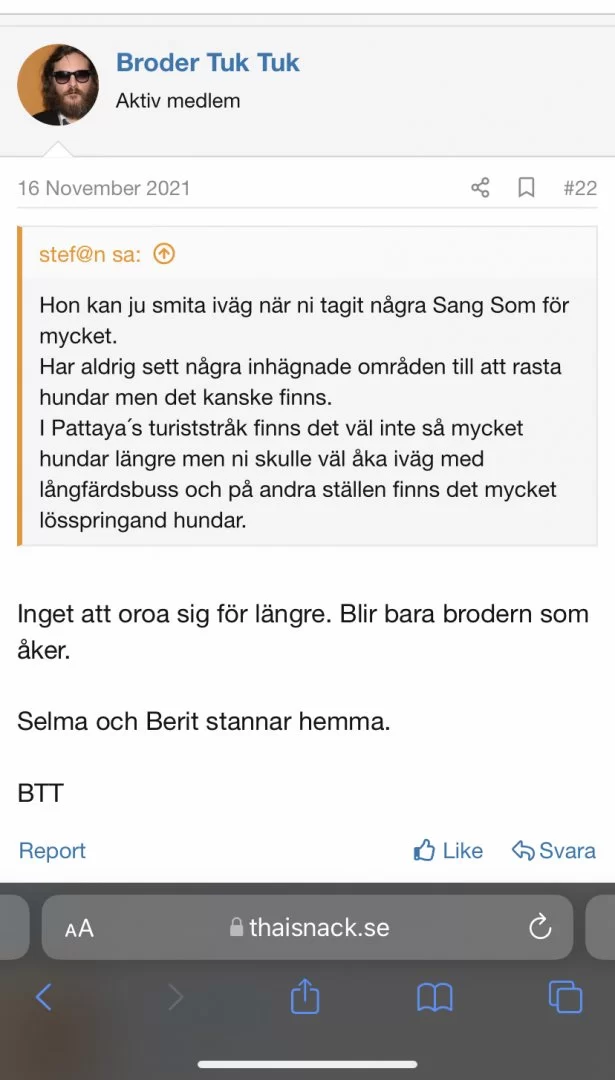Open the Safari aA text size menu
615x1080 pixels.
click(79, 928)
